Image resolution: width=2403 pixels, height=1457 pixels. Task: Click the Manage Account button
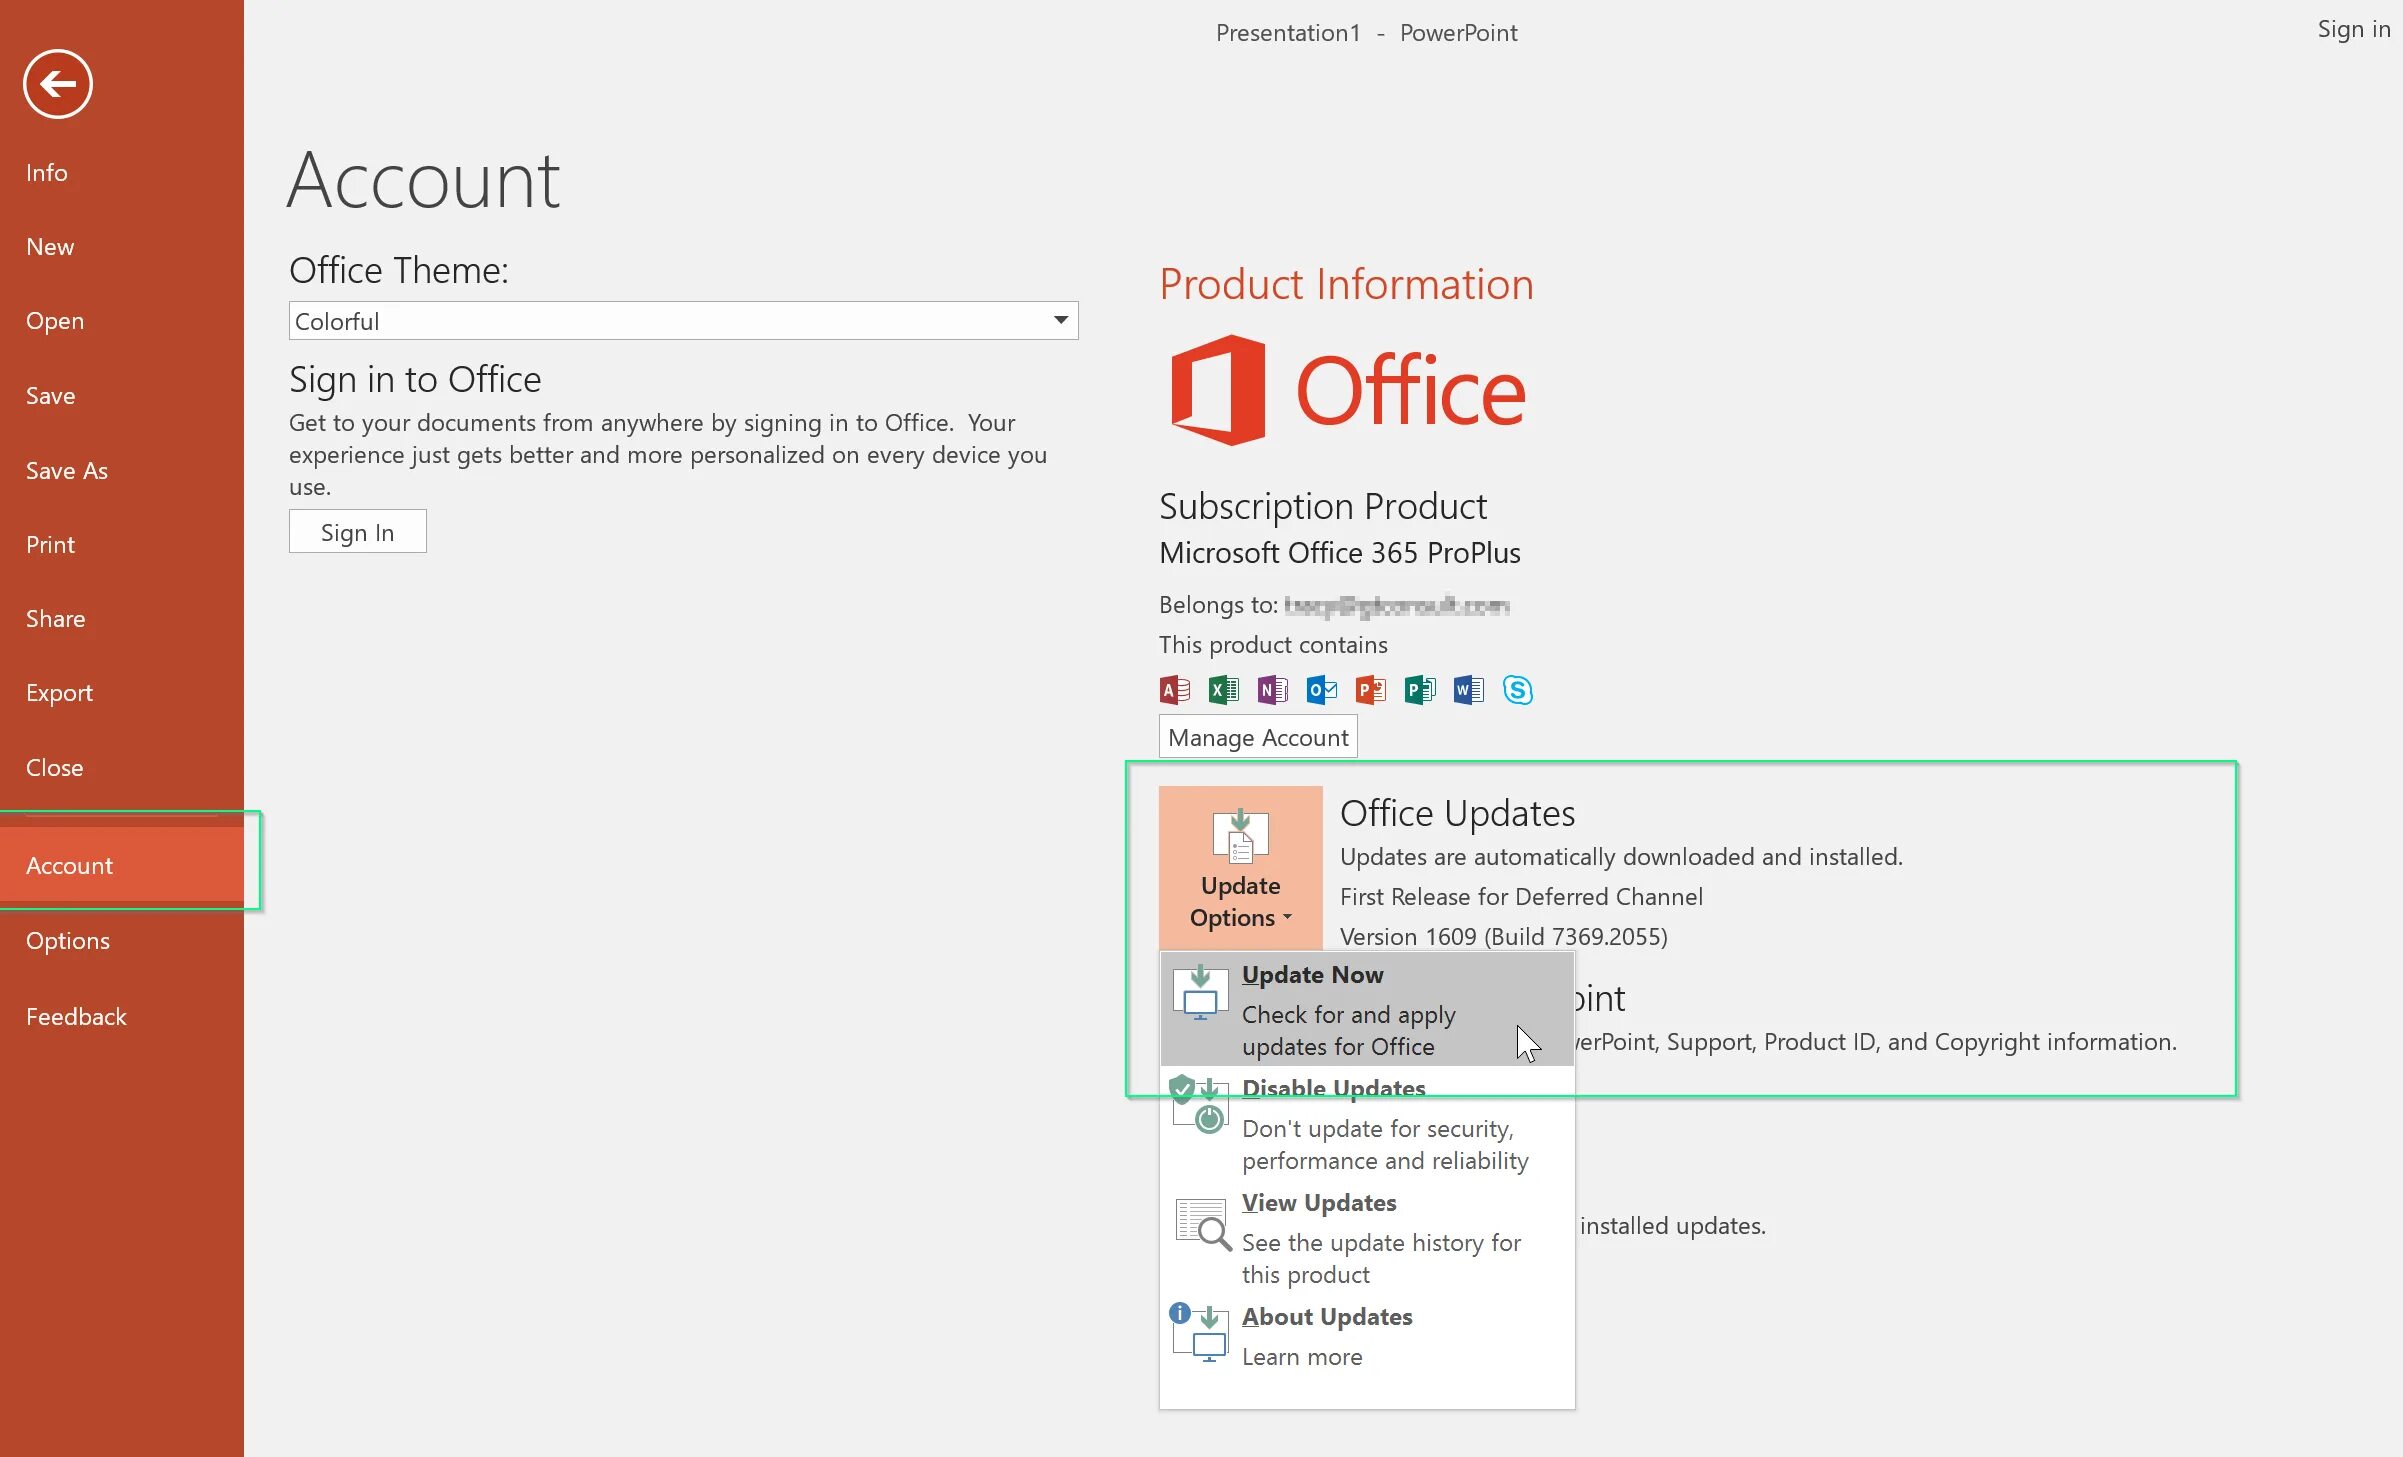point(1258,736)
